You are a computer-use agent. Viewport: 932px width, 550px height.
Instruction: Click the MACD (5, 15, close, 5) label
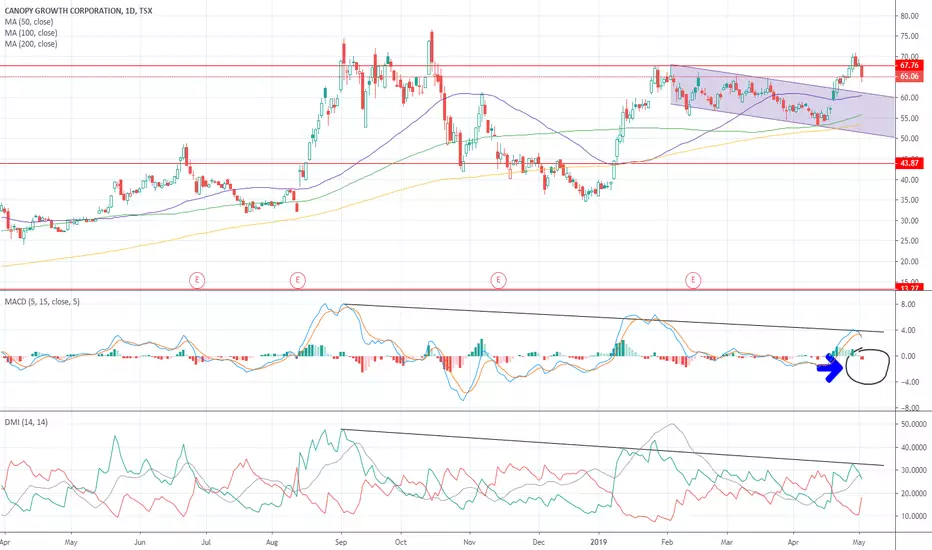pyautogui.click(x=42, y=302)
